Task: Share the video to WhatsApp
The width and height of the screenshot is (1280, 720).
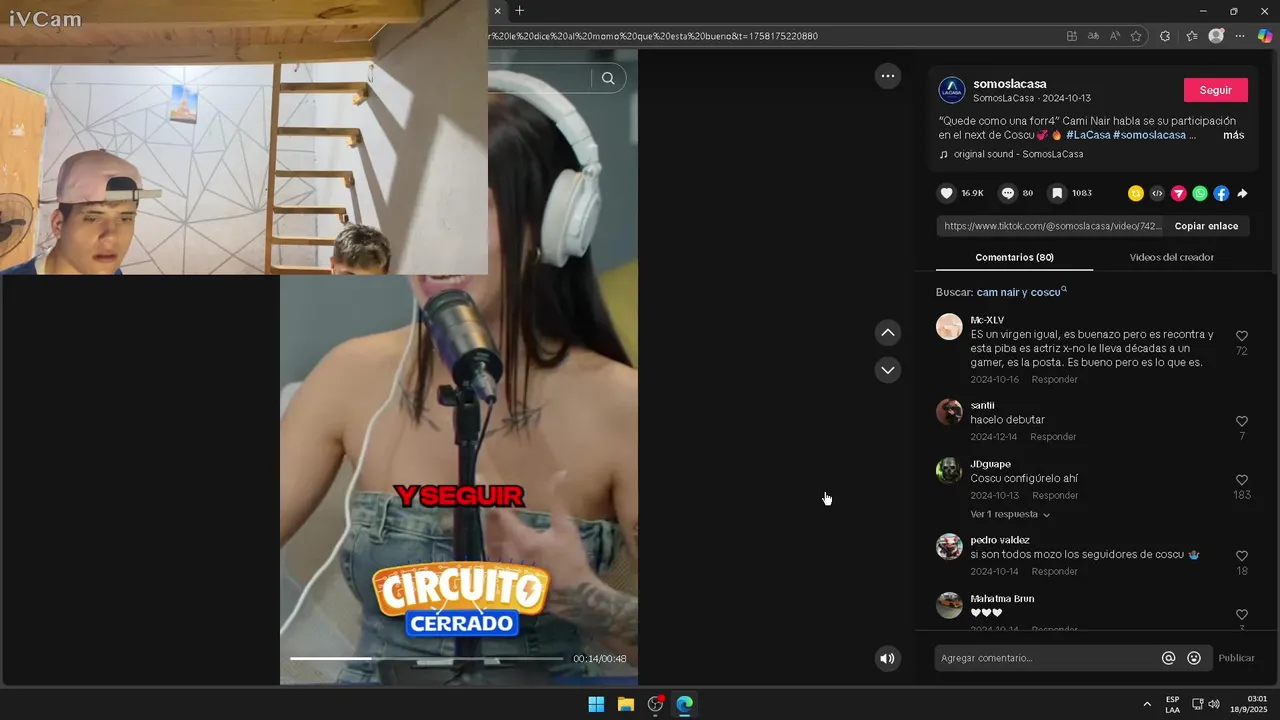Action: click(x=1200, y=193)
